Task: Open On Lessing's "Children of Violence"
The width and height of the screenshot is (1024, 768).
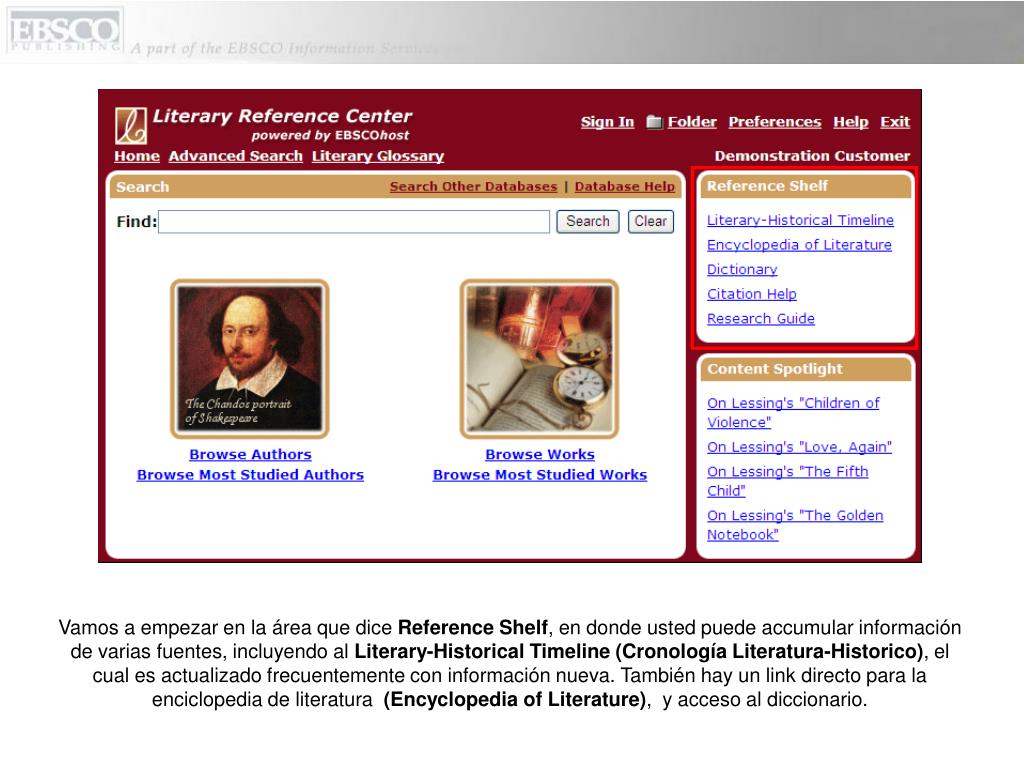Action: point(793,412)
